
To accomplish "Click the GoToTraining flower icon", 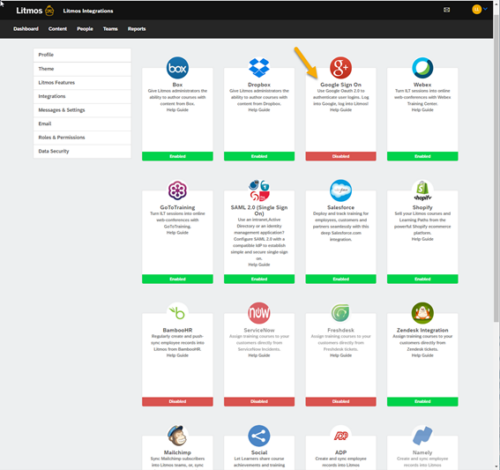I will 177,190.
